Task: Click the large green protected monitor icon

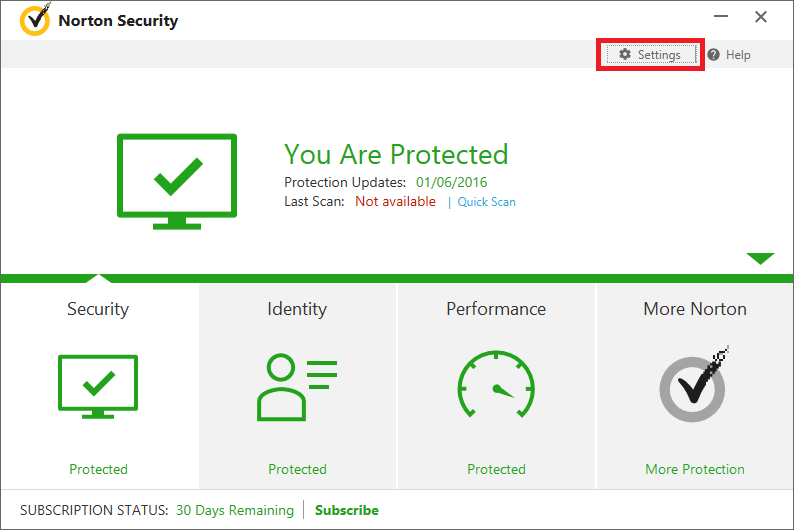Action: coord(177,179)
